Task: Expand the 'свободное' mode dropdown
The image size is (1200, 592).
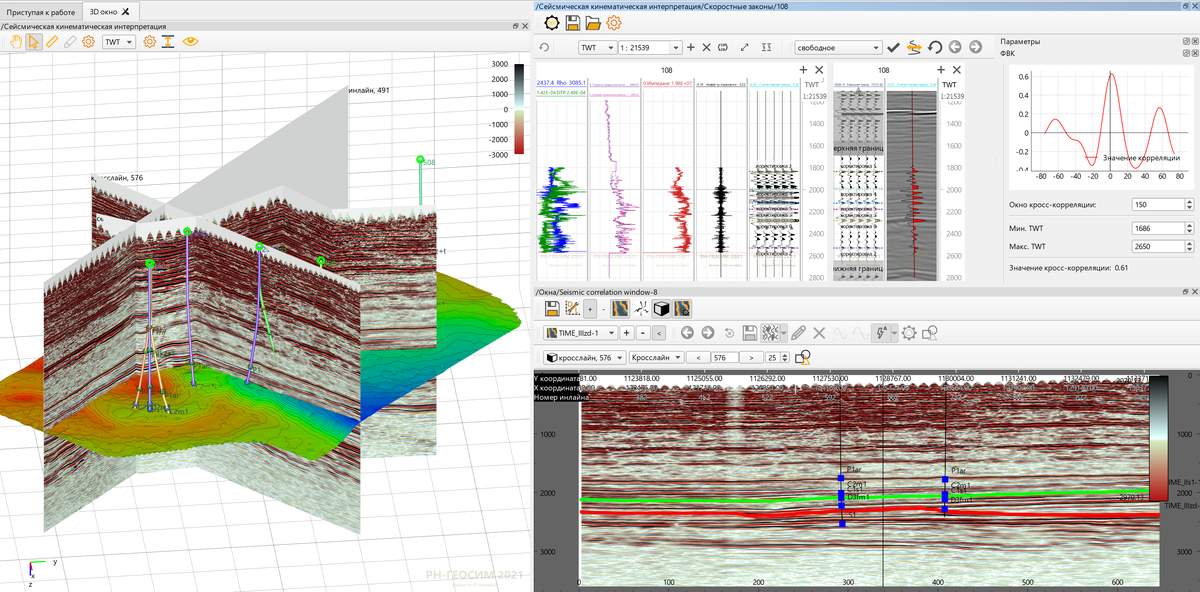Action: point(838,47)
